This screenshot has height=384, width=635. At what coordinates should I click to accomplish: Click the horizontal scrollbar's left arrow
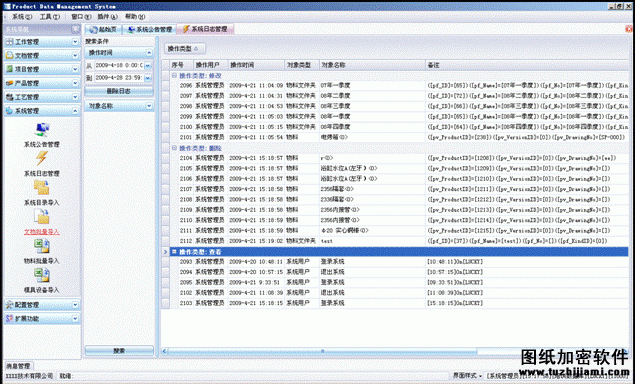click(164, 351)
